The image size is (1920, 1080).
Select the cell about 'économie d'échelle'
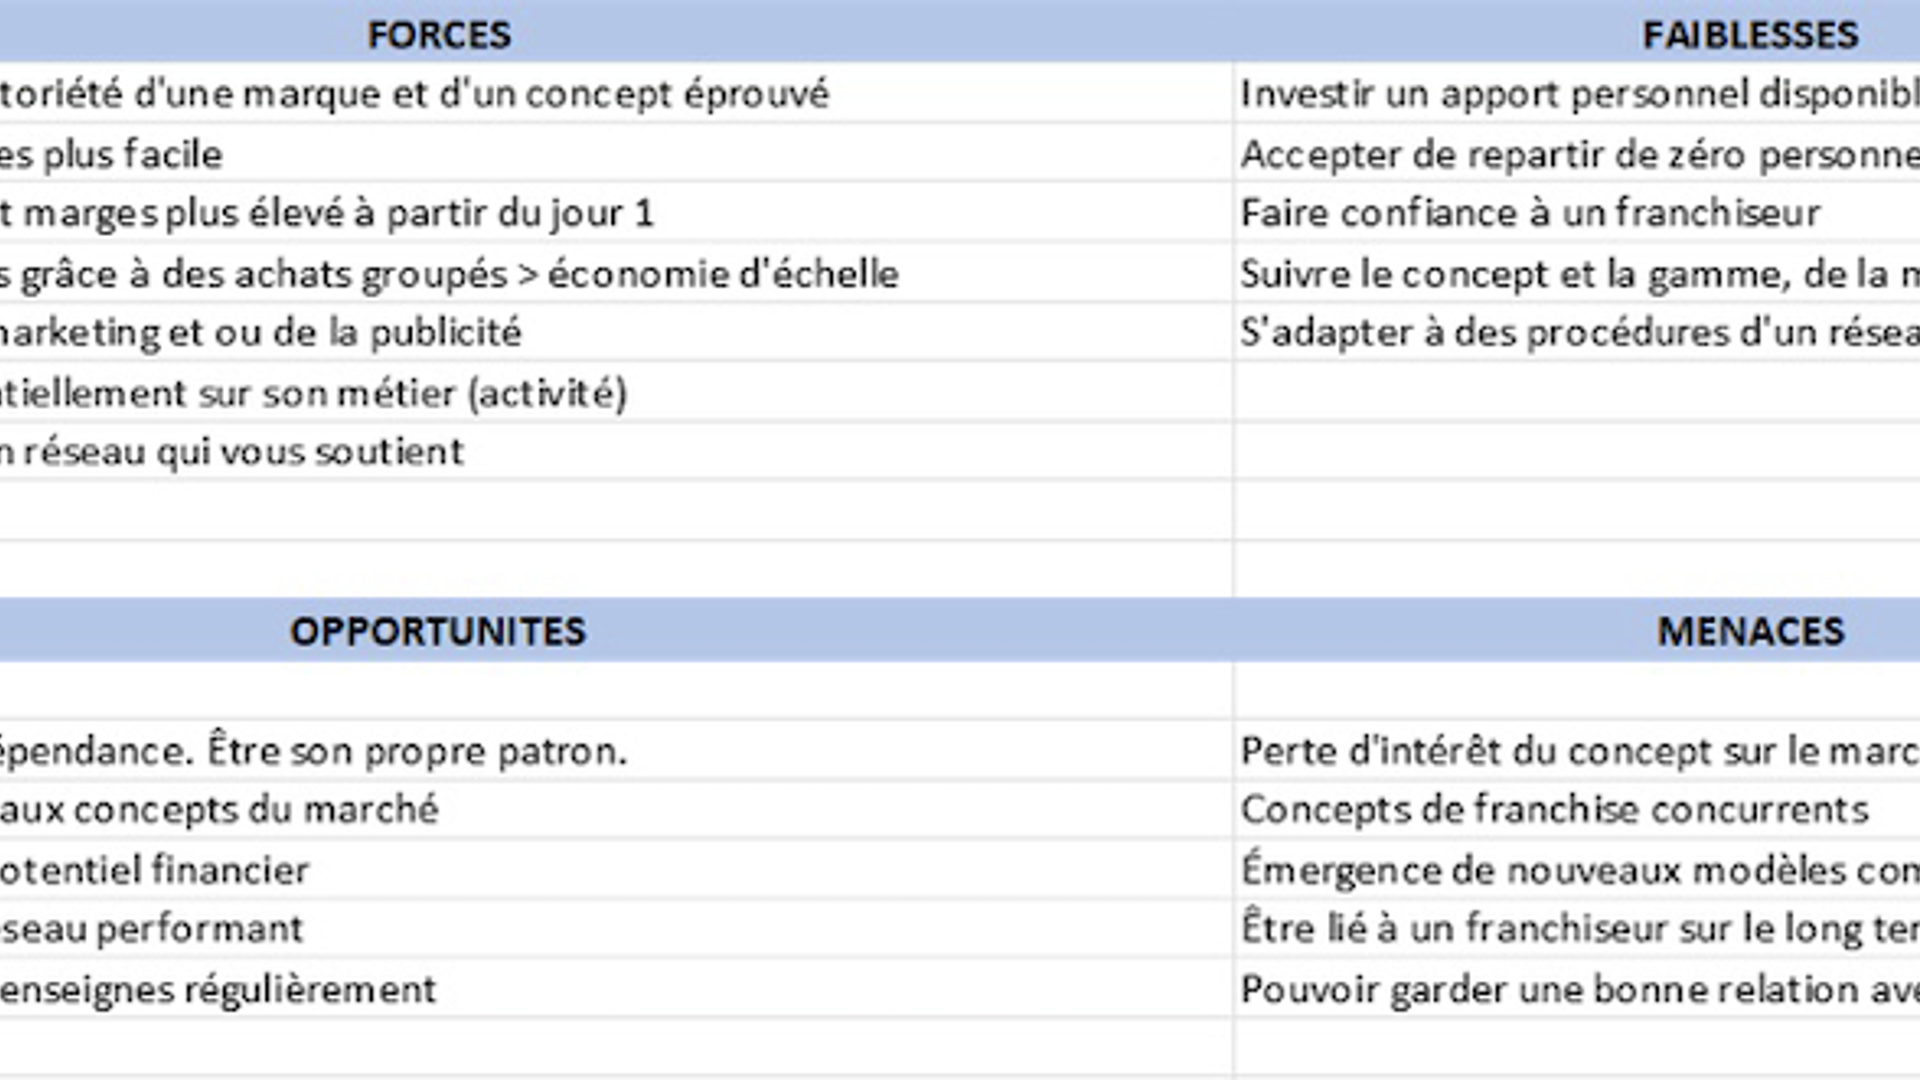[615, 272]
